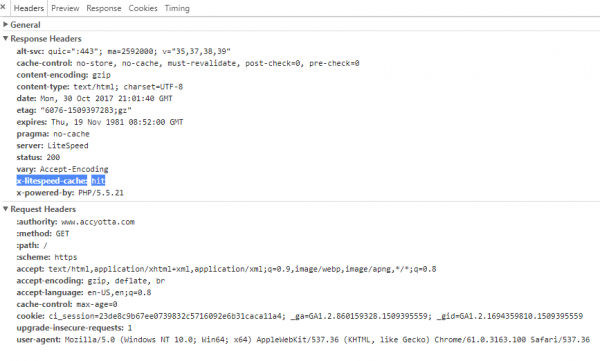
Task: Click the status 200 line
Action: pyautogui.click(x=38, y=157)
